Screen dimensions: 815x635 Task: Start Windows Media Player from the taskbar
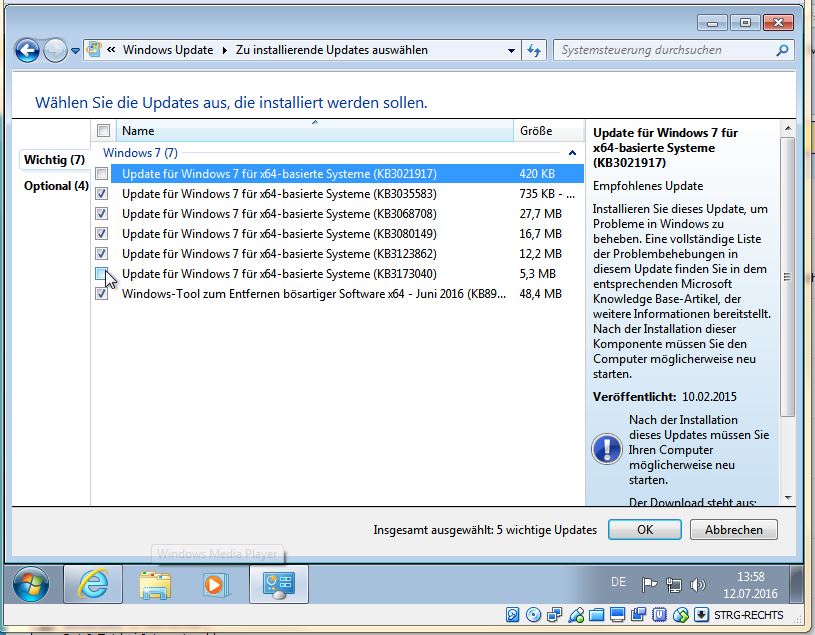(216, 585)
